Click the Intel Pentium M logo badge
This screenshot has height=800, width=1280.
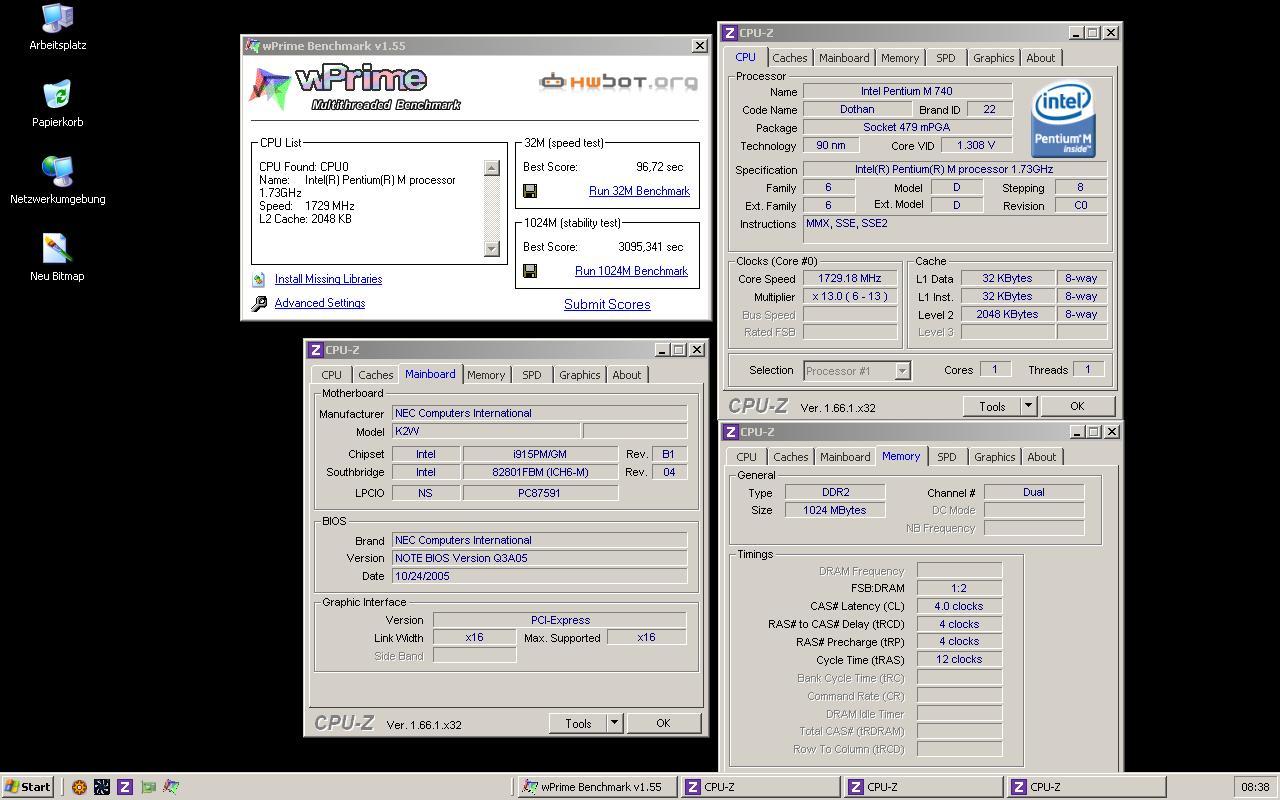tap(1062, 121)
